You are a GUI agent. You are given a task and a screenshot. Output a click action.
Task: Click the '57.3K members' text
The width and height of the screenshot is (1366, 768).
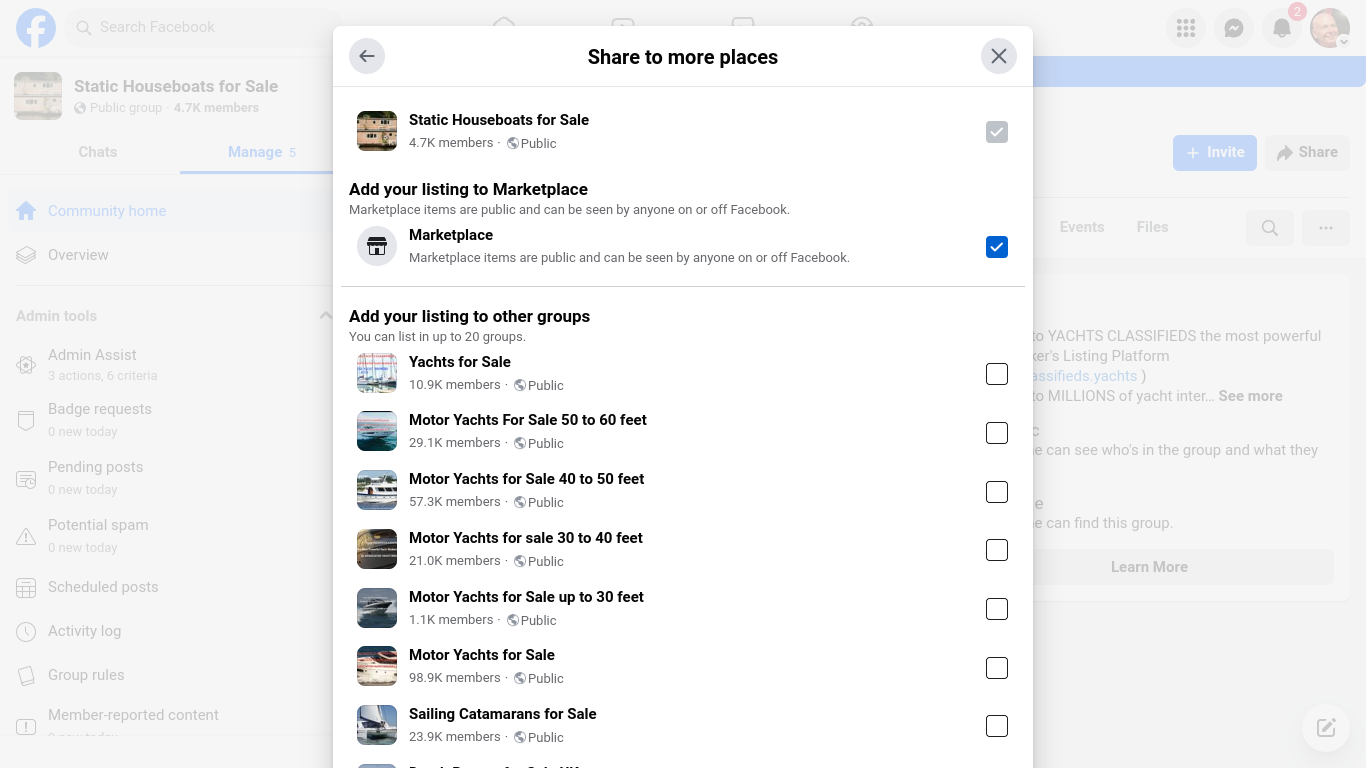click(x=455, y=502)
